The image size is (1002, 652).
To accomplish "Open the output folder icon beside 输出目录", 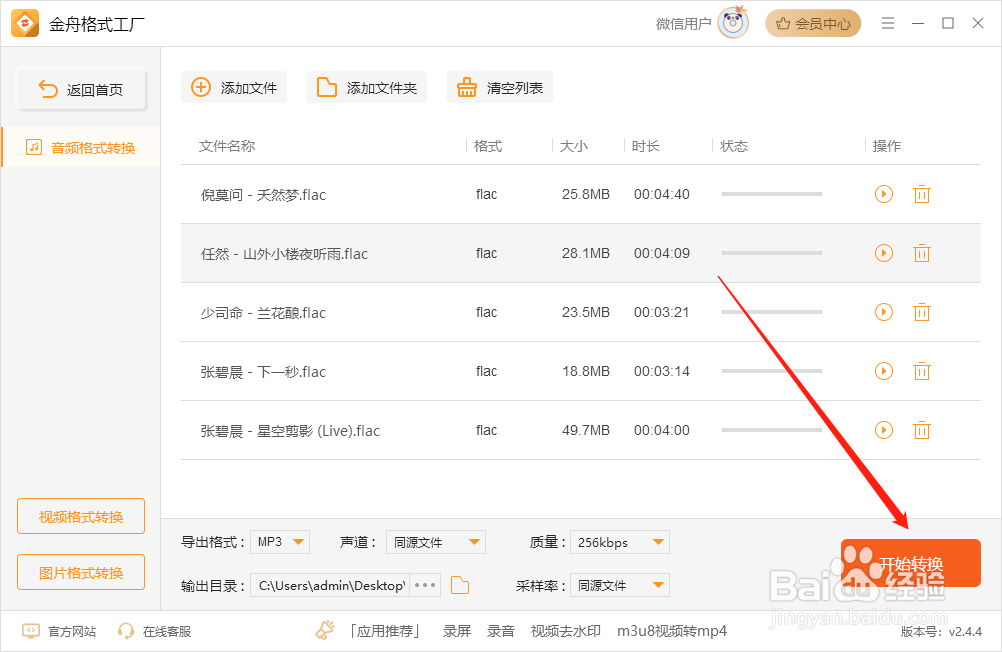I will 459,585.
